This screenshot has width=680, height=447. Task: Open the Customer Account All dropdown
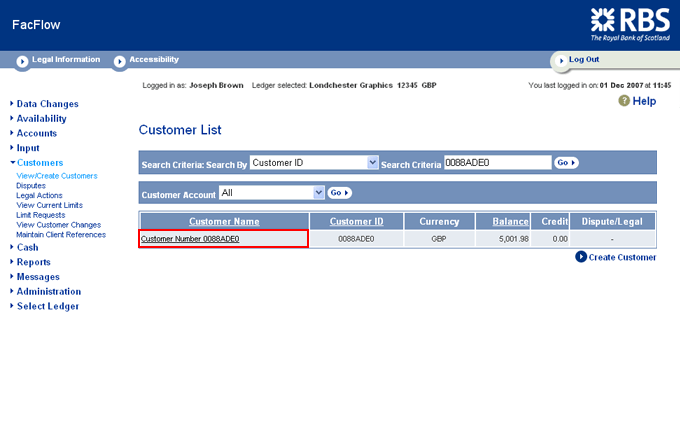(319, 192)
